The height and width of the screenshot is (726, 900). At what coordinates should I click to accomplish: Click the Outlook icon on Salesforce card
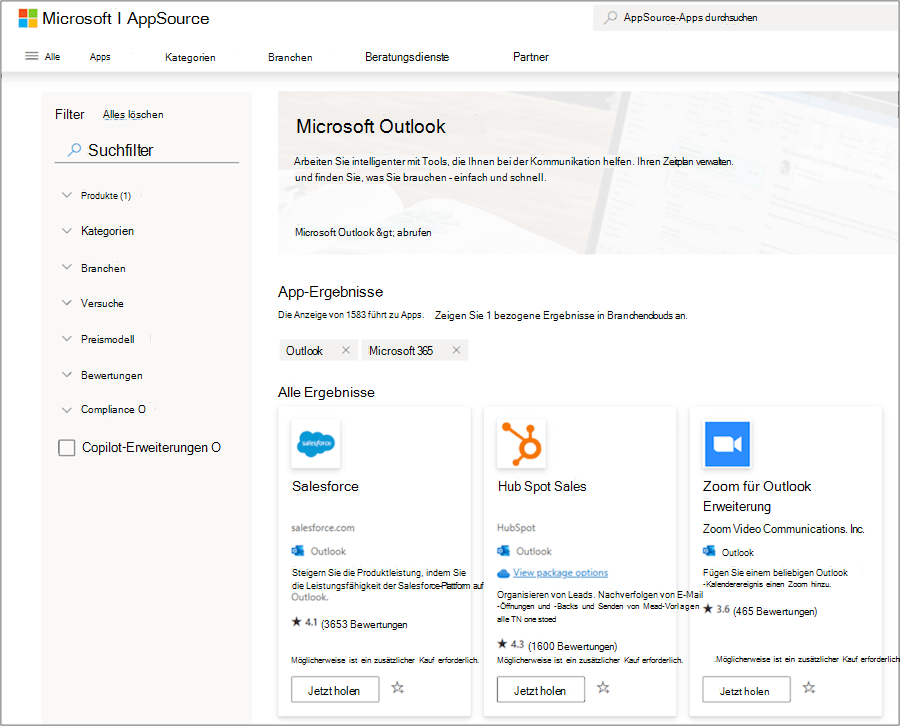pos(297,551)
